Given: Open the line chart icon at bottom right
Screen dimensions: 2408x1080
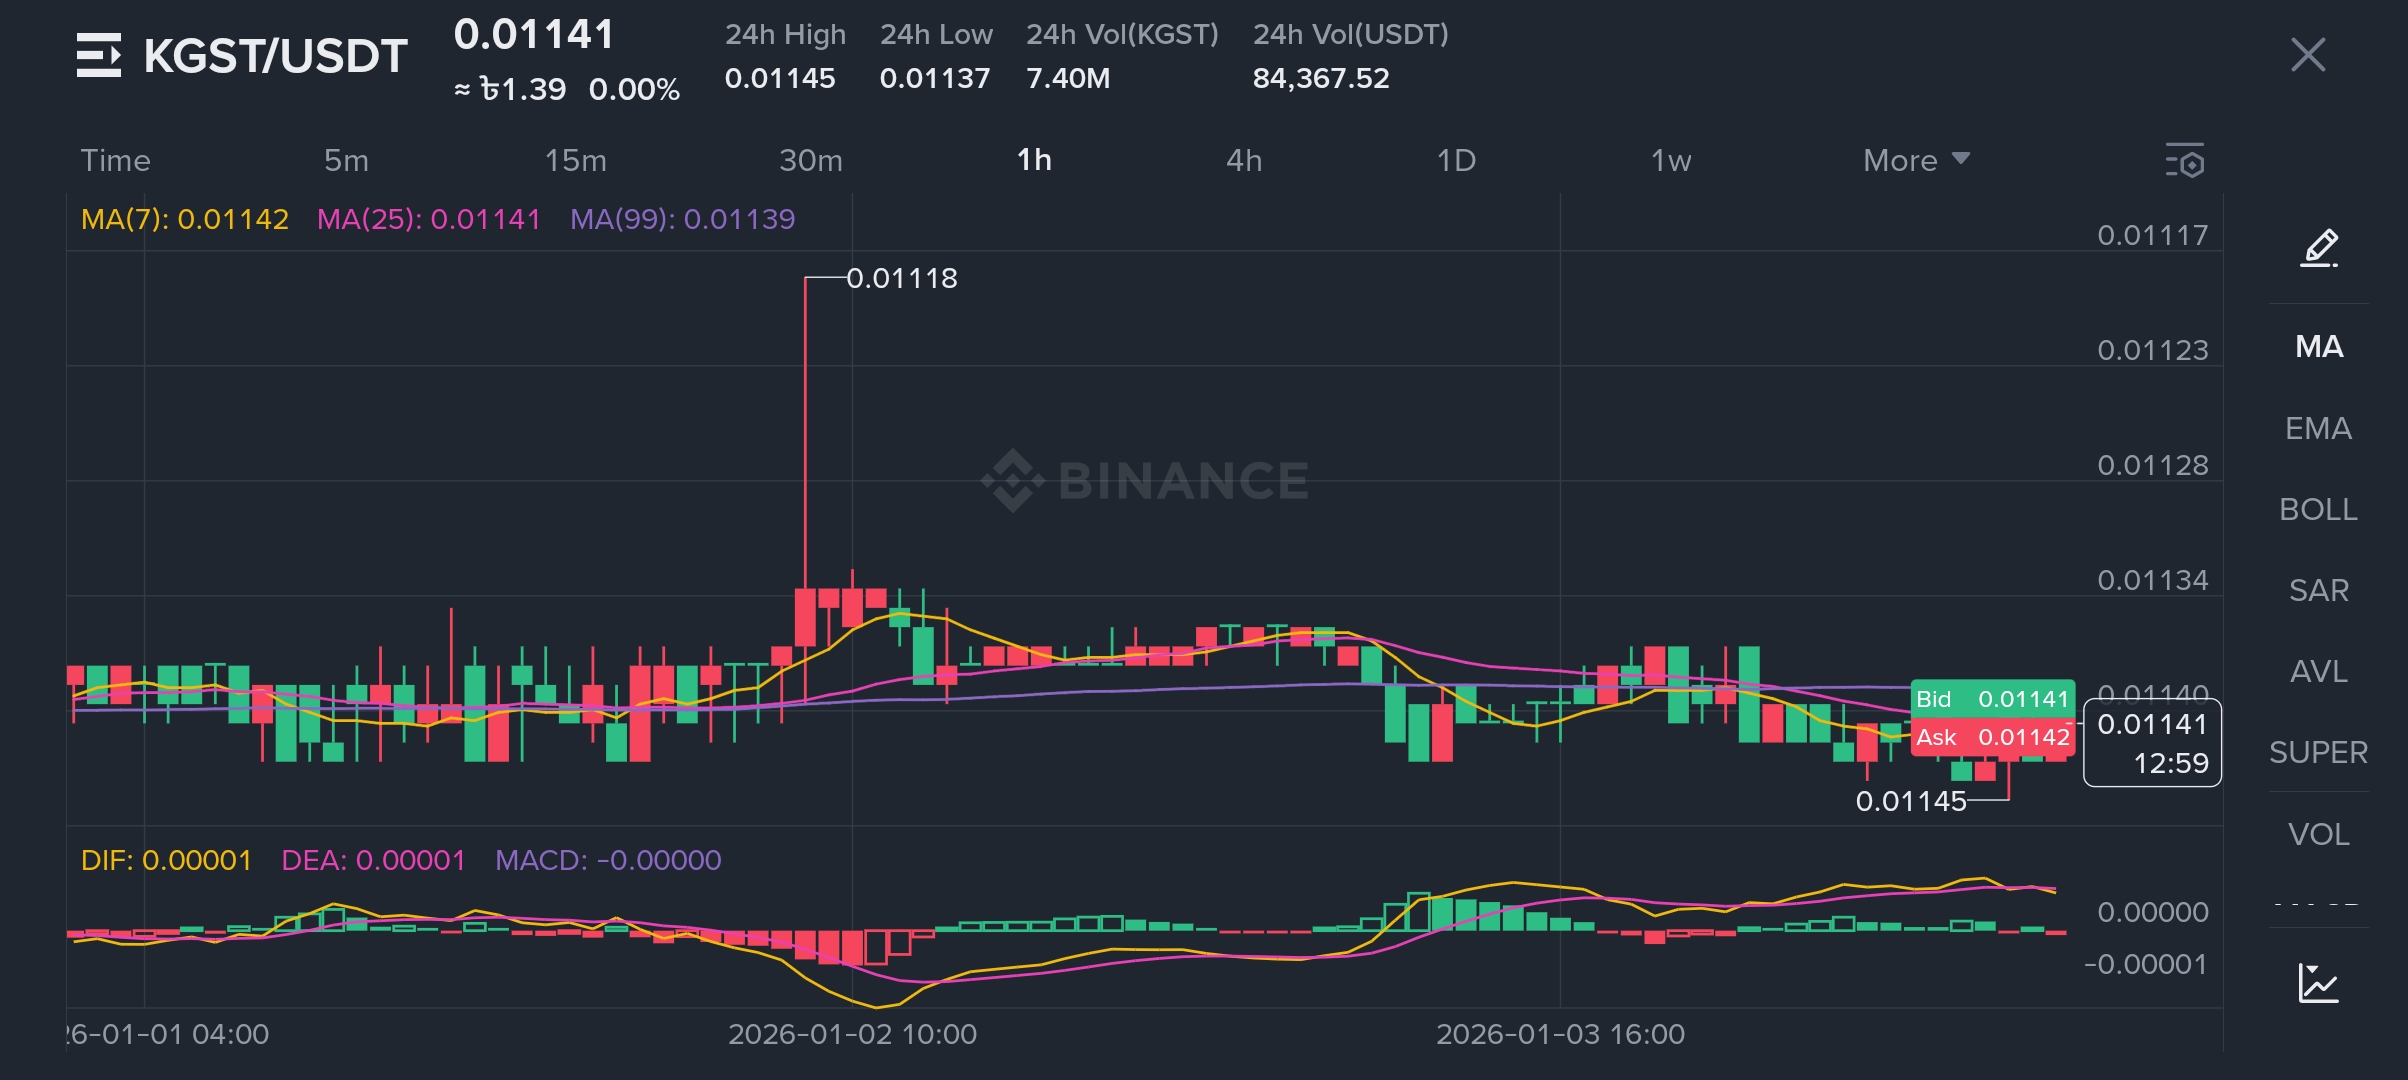Looking at the screenshot, I should [x=2318, y=983].
